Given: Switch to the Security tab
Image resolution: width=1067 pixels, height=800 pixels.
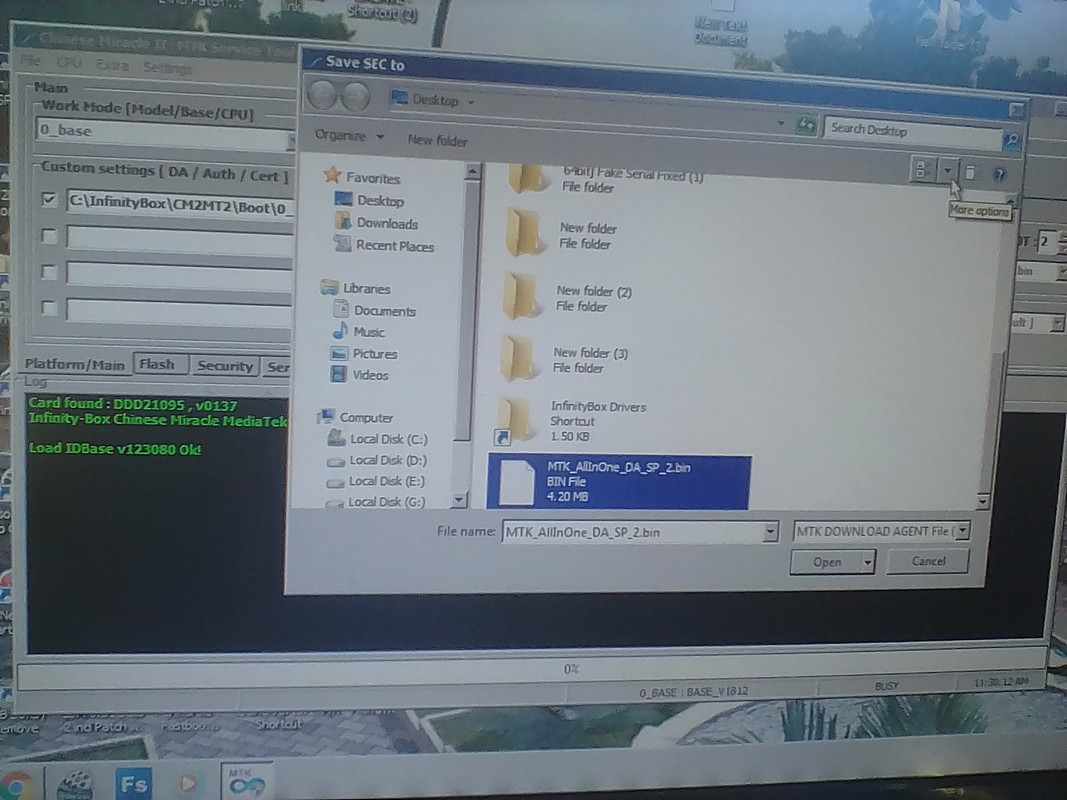Looking at the screenshot, I should pos(225,366).
